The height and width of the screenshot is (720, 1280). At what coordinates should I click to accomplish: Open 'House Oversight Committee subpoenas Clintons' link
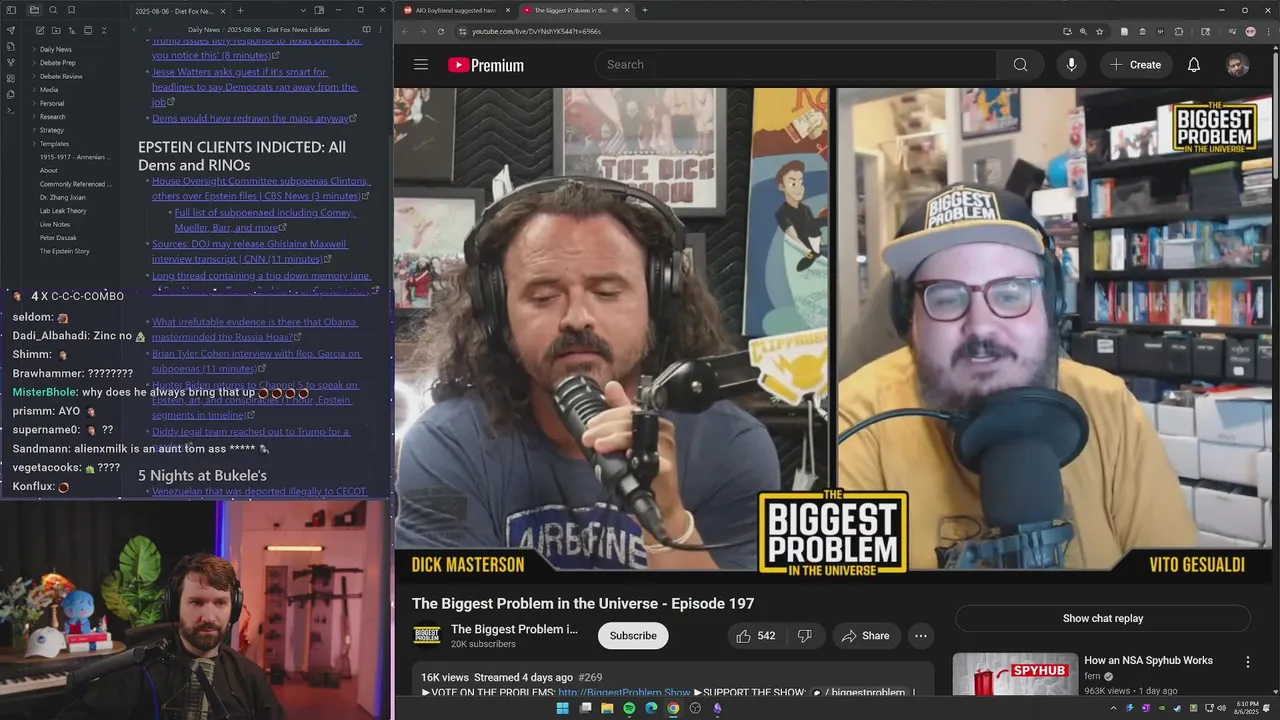click(260, 189)
